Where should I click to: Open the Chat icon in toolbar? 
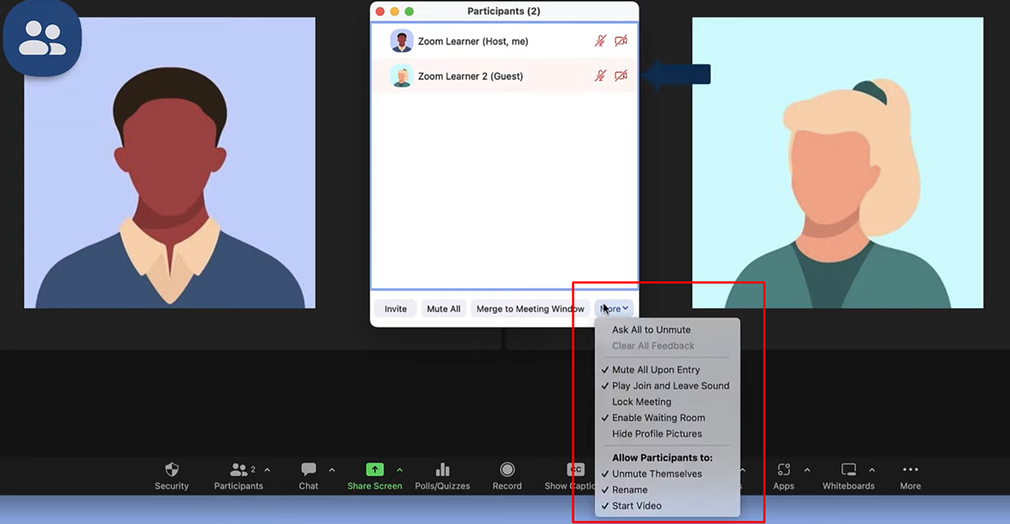308,470
